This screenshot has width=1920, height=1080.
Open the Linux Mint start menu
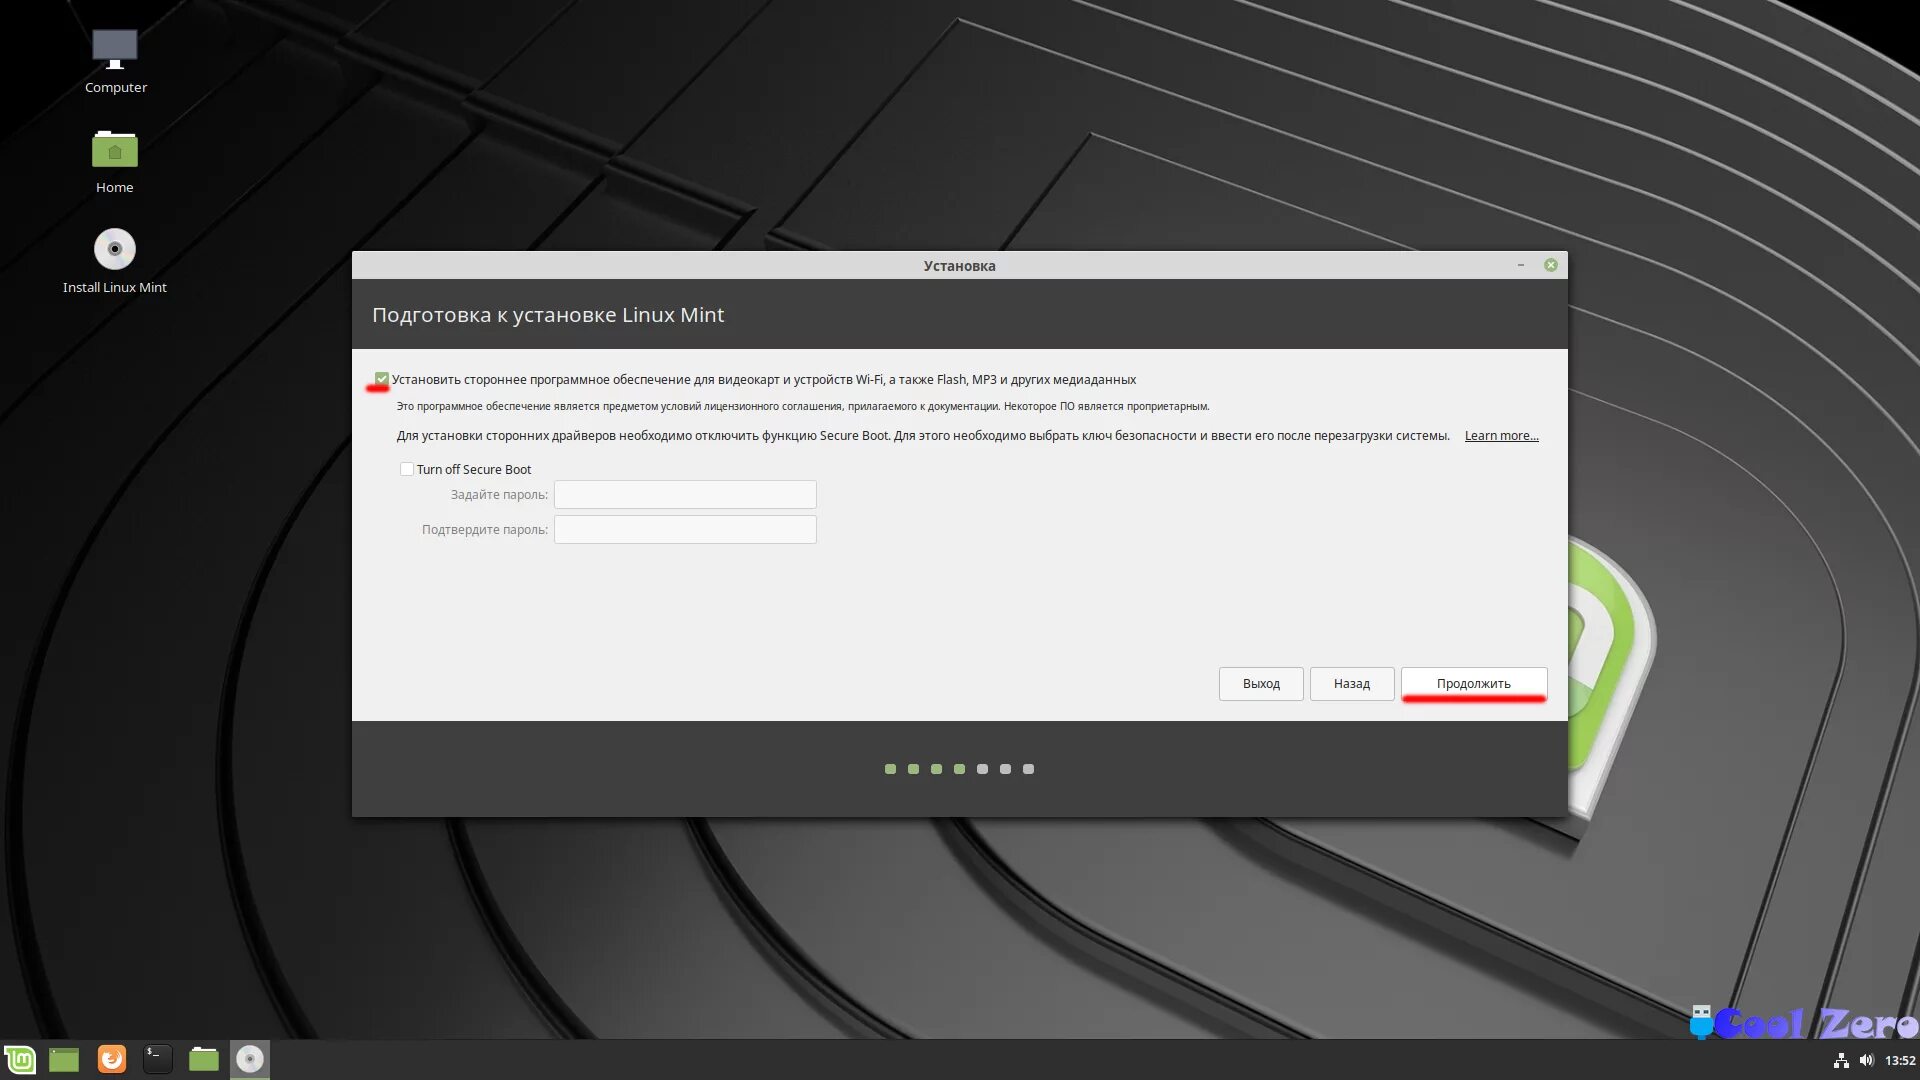[20, 1059]
